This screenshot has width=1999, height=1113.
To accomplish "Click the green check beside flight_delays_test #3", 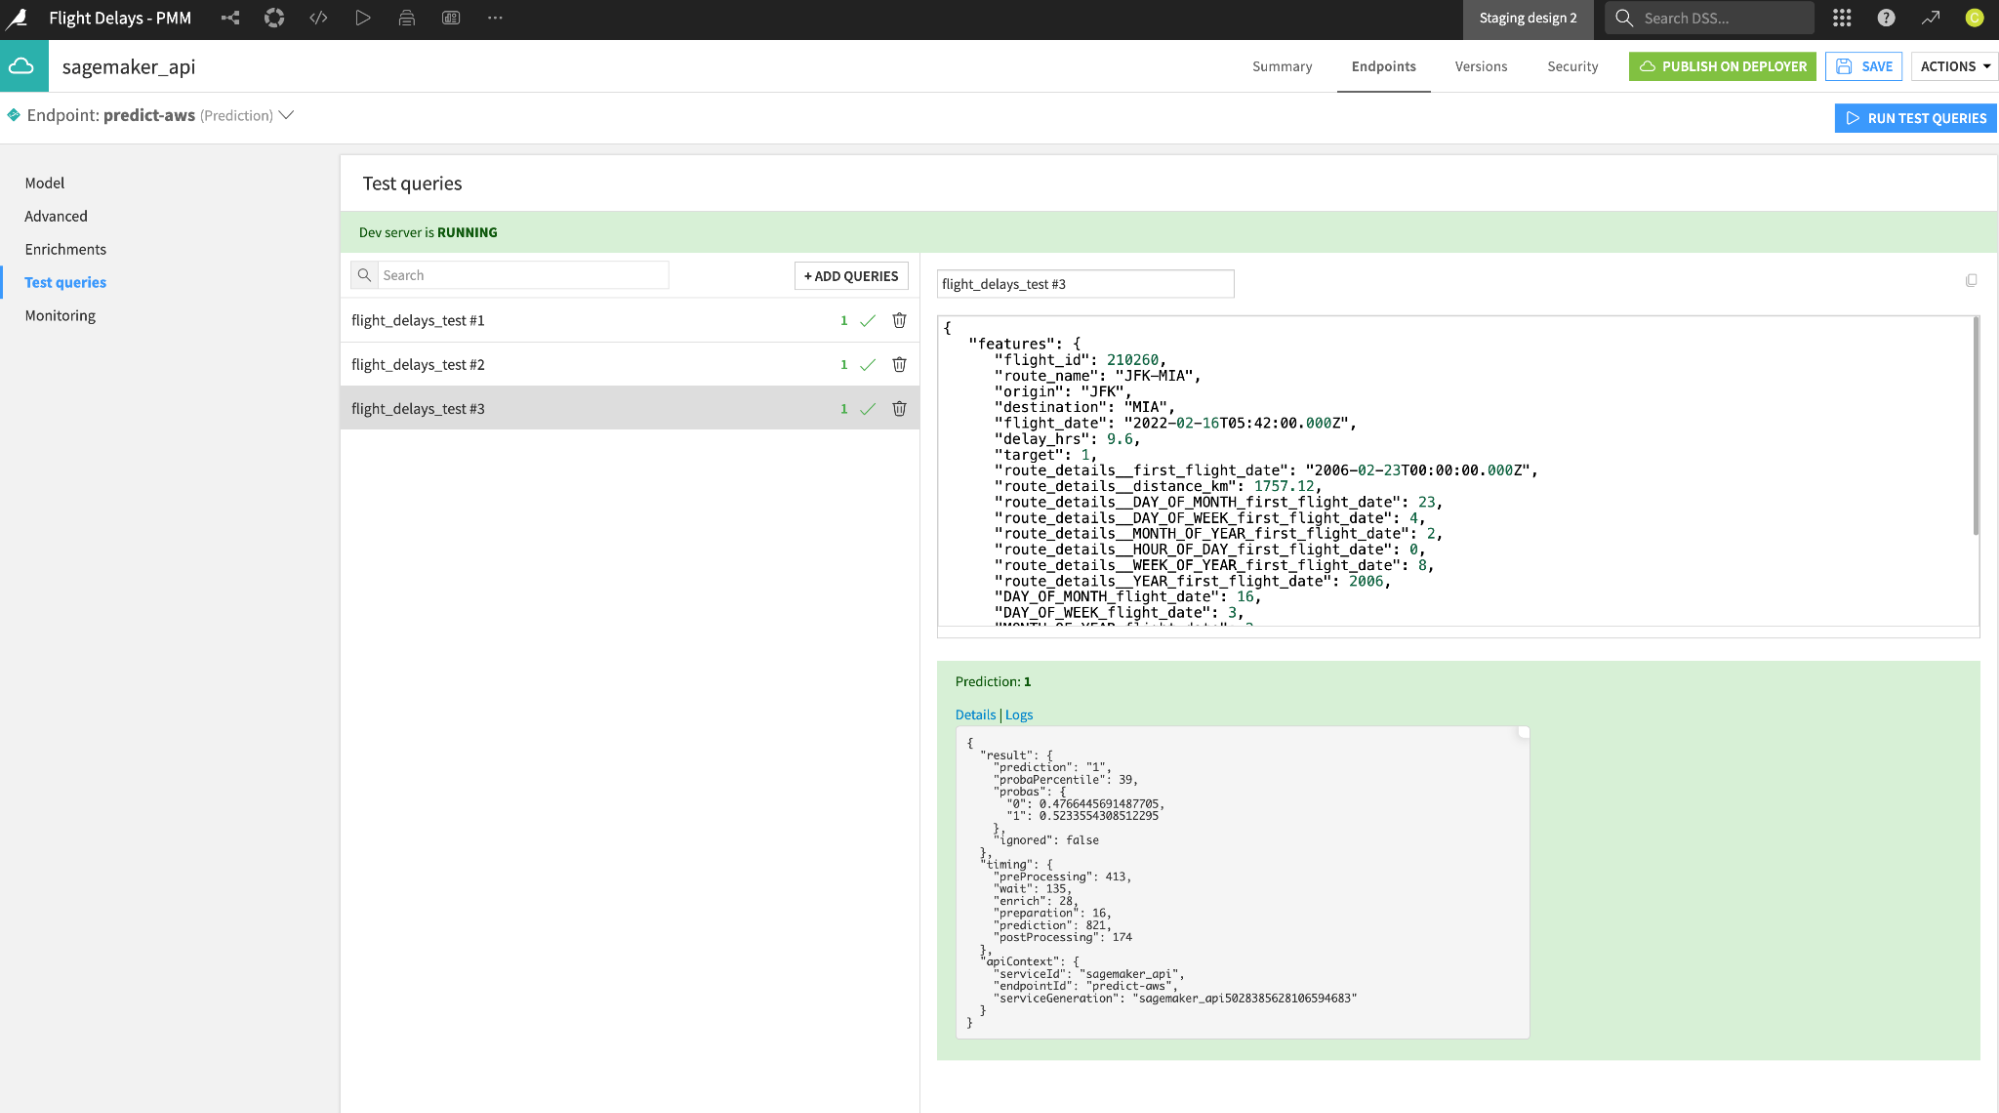I will tap(867, 408).
